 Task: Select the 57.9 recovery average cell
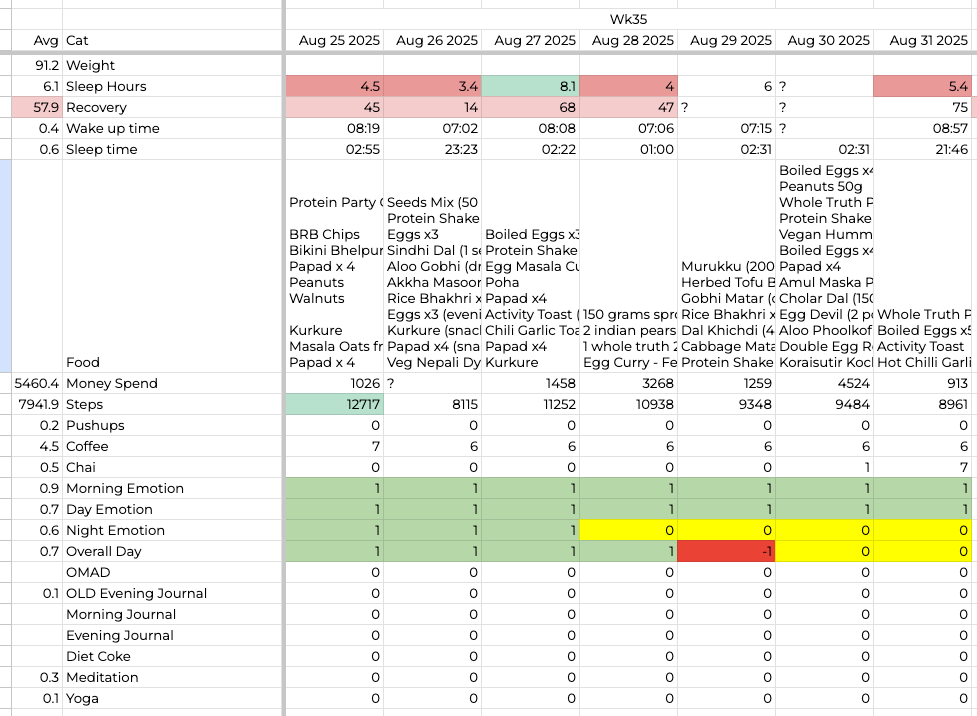point(37,107)
